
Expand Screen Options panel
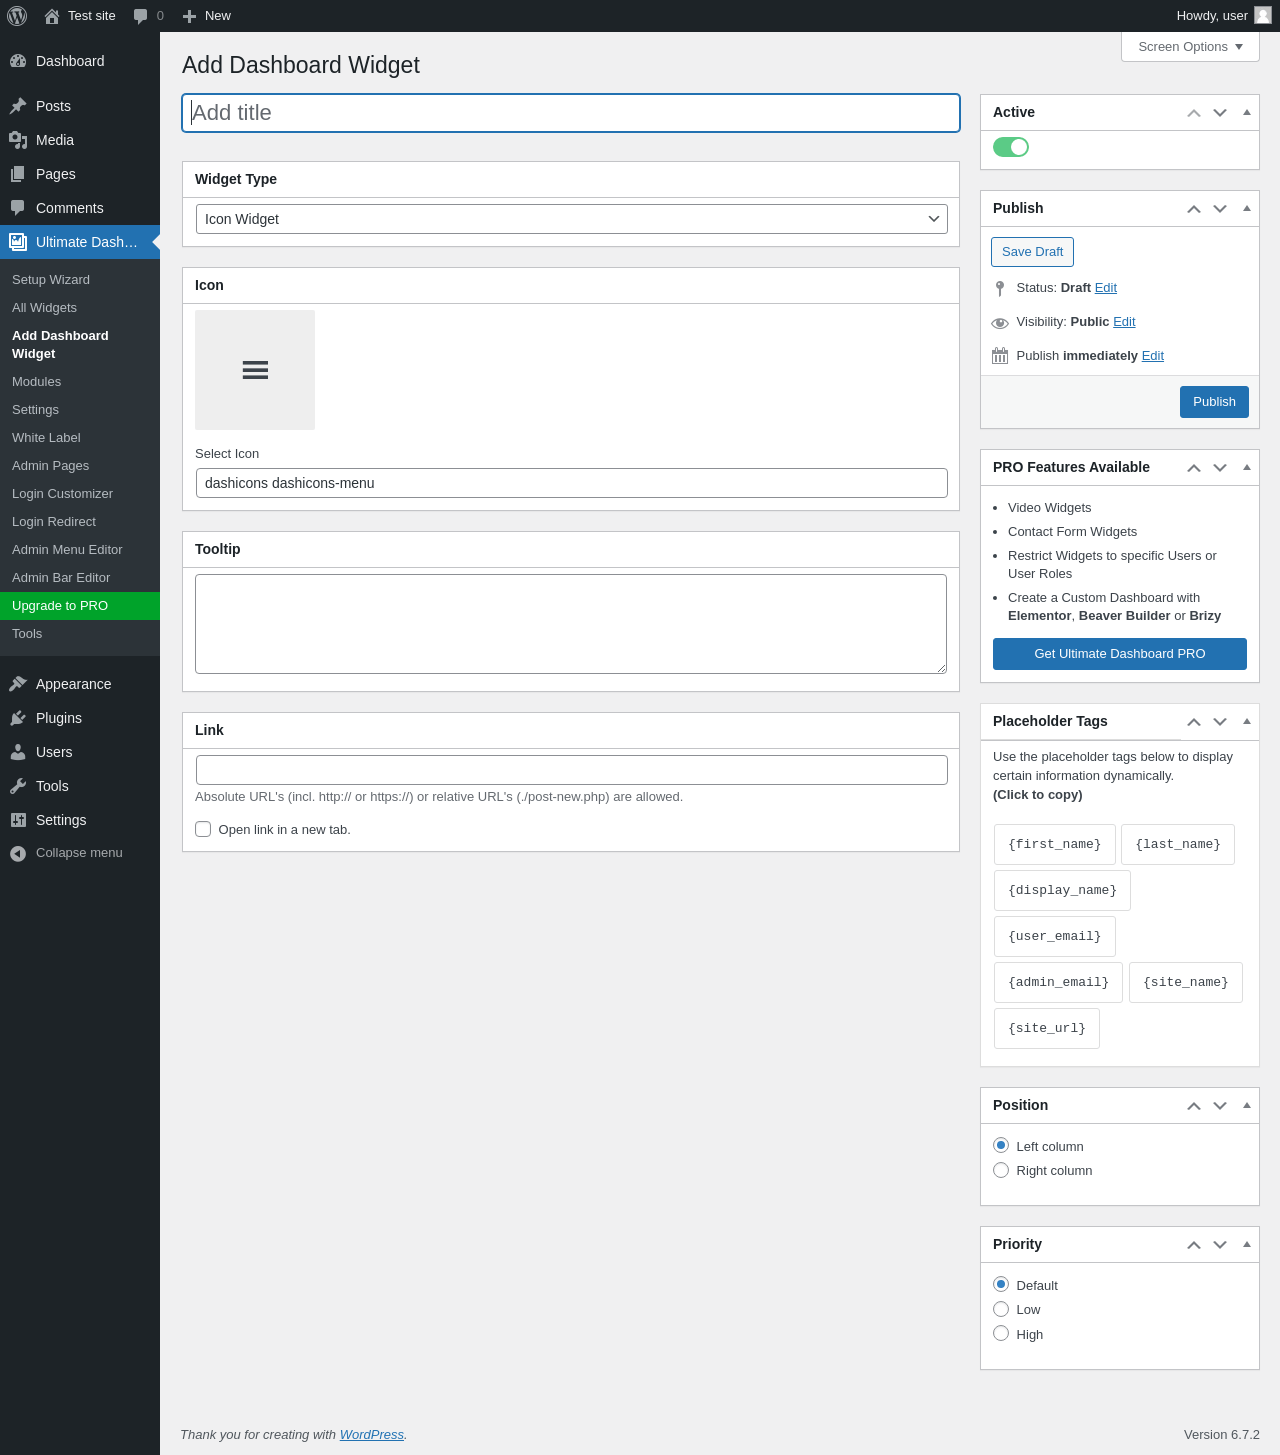(x=1190, y=47)
